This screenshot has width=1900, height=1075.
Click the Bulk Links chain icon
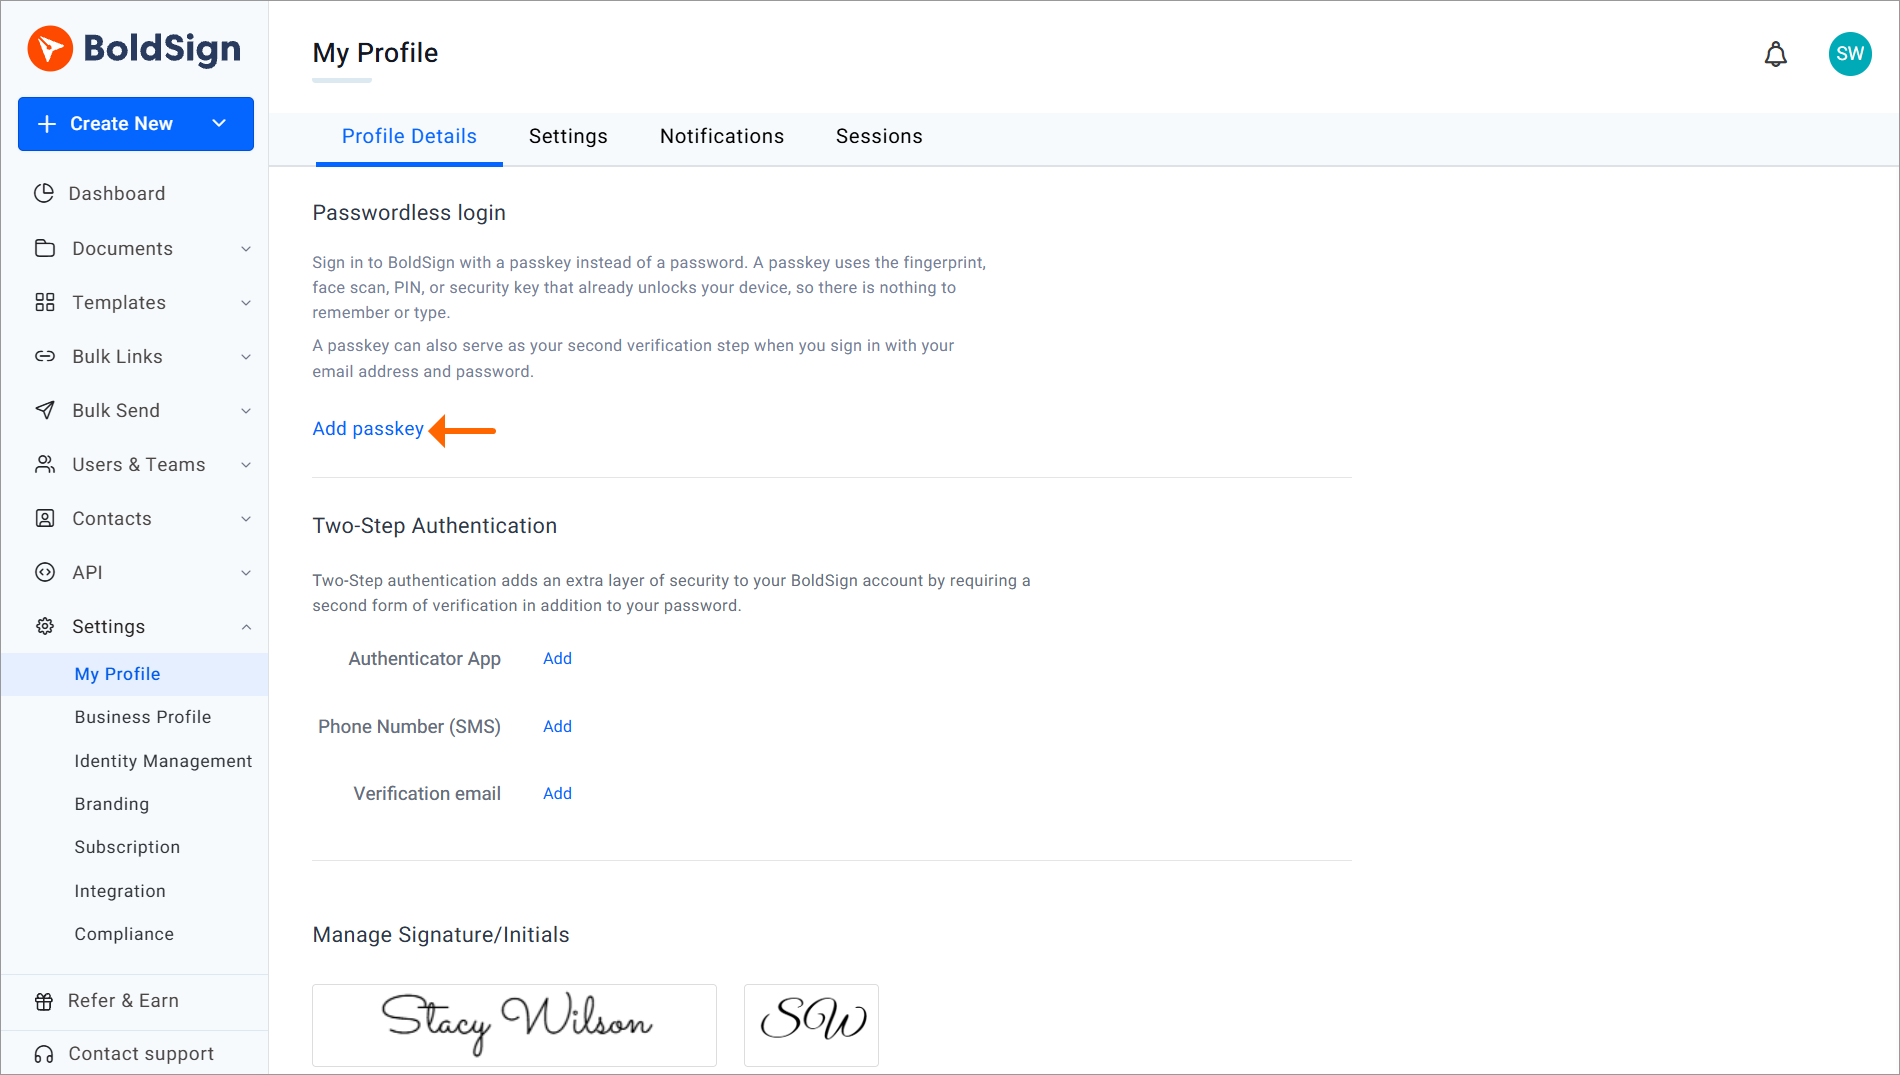(45, 356)
